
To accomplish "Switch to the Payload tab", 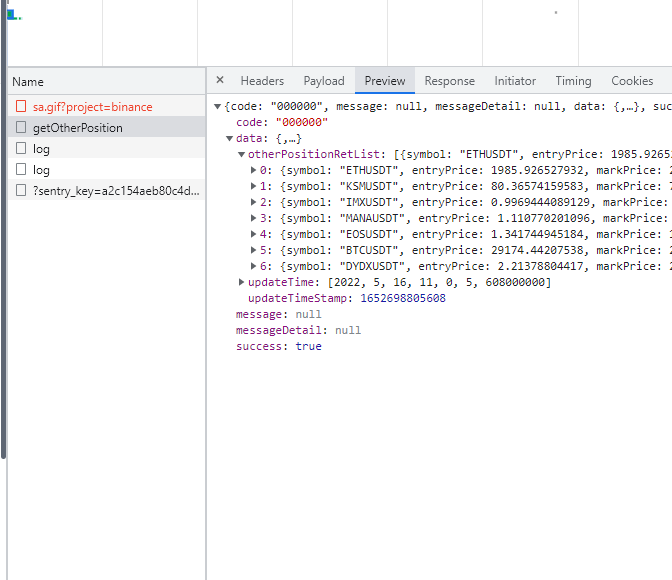I will (324, 81).
